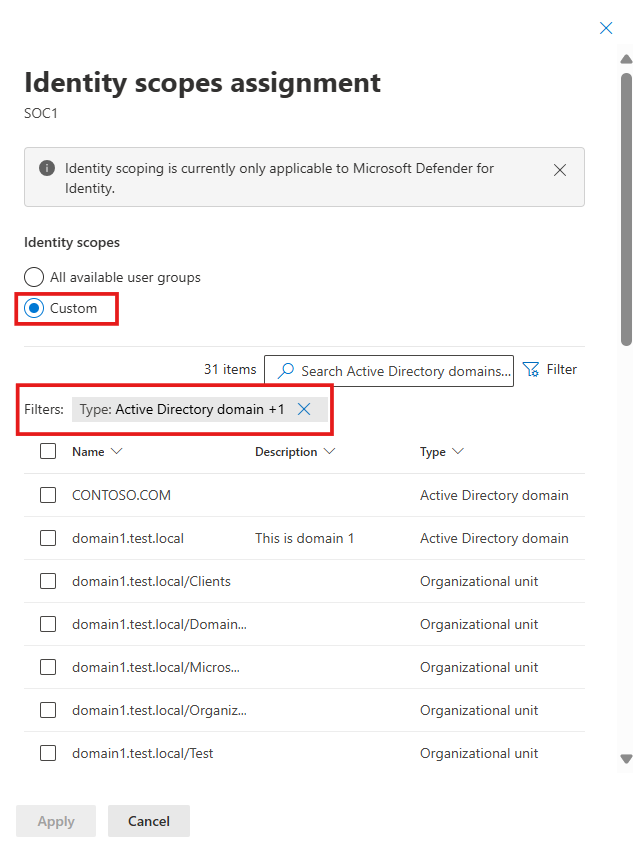Screen dimensions: 633x860
Task: Click the vertical scrollbar thumb
Action: click(x=626, y=200)
